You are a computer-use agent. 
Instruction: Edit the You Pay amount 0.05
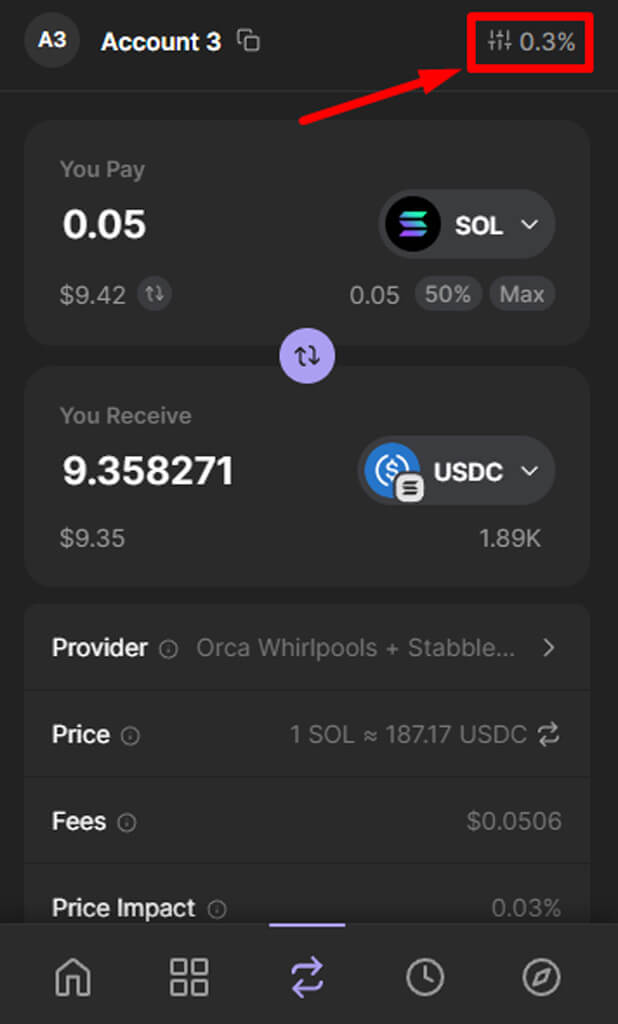pos(105,225)
